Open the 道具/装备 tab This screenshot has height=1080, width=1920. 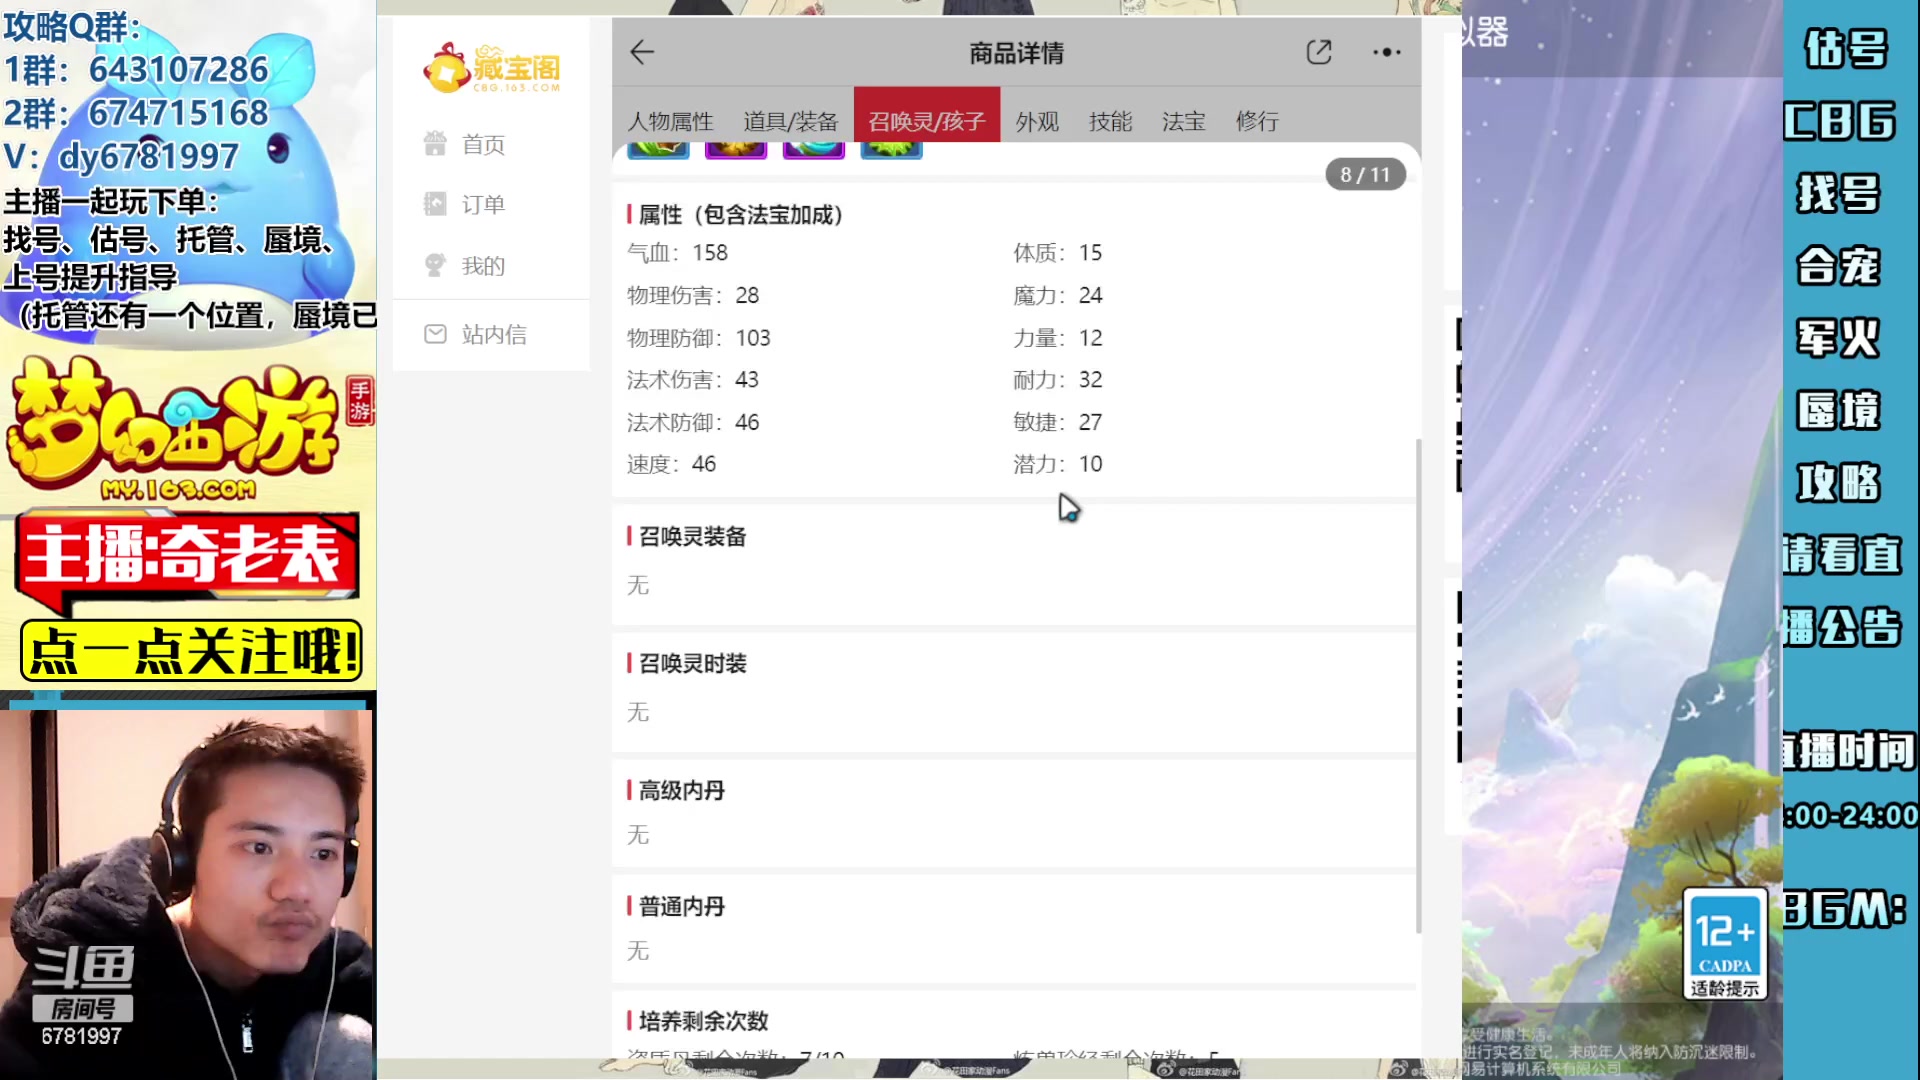point(789,121)
